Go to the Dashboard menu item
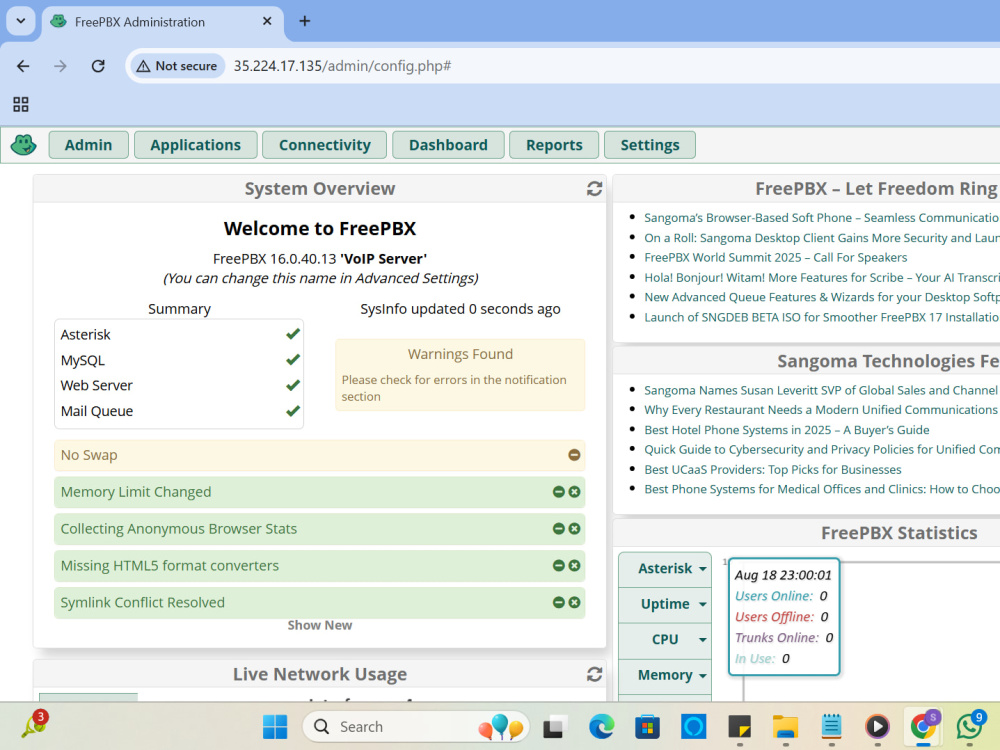The image size is (1000, 750). 448,145
